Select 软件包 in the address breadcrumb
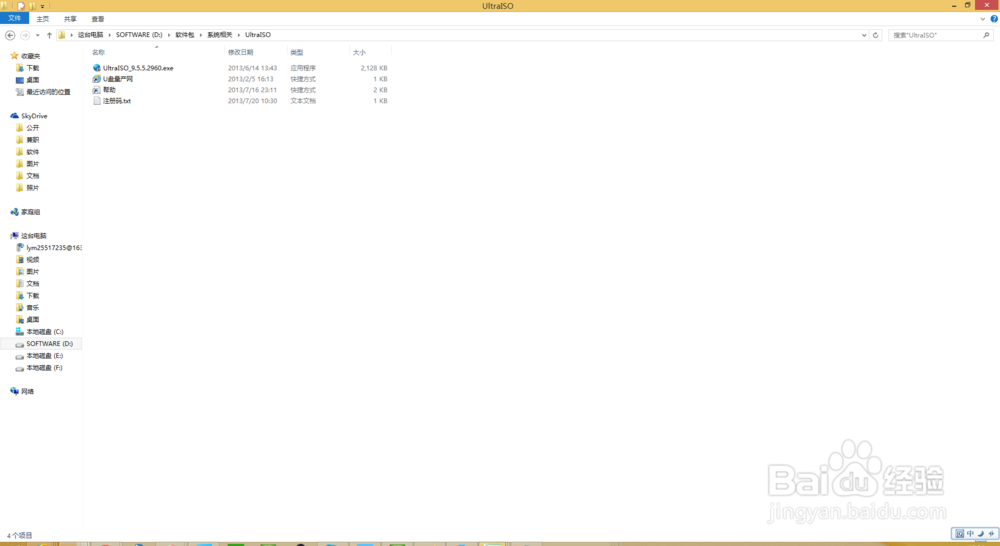The width and height of the screenshot is (1000, 546). pos(185,35)
